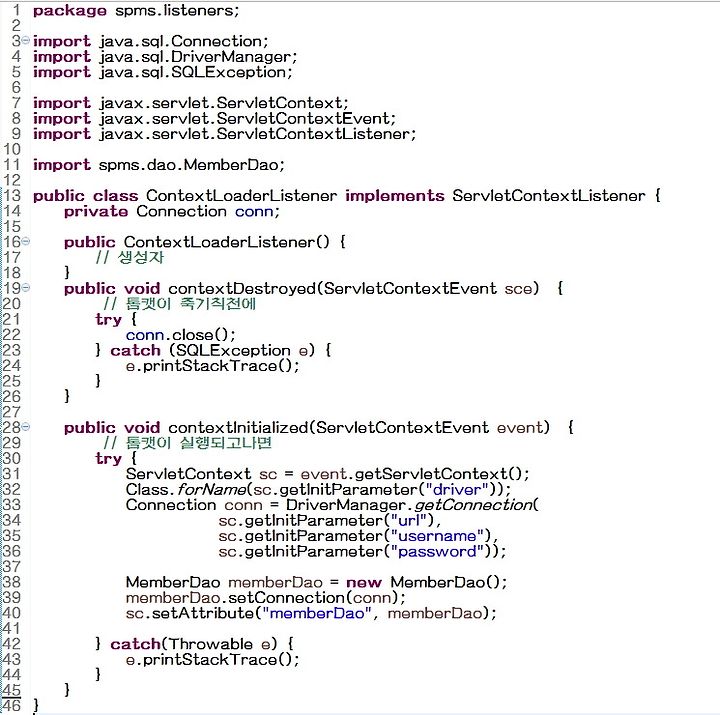Click 'spms.dao.MemberDao' import text
Image resolution: width=720 pixels, height=715 pixels.
tap(189, 165)
